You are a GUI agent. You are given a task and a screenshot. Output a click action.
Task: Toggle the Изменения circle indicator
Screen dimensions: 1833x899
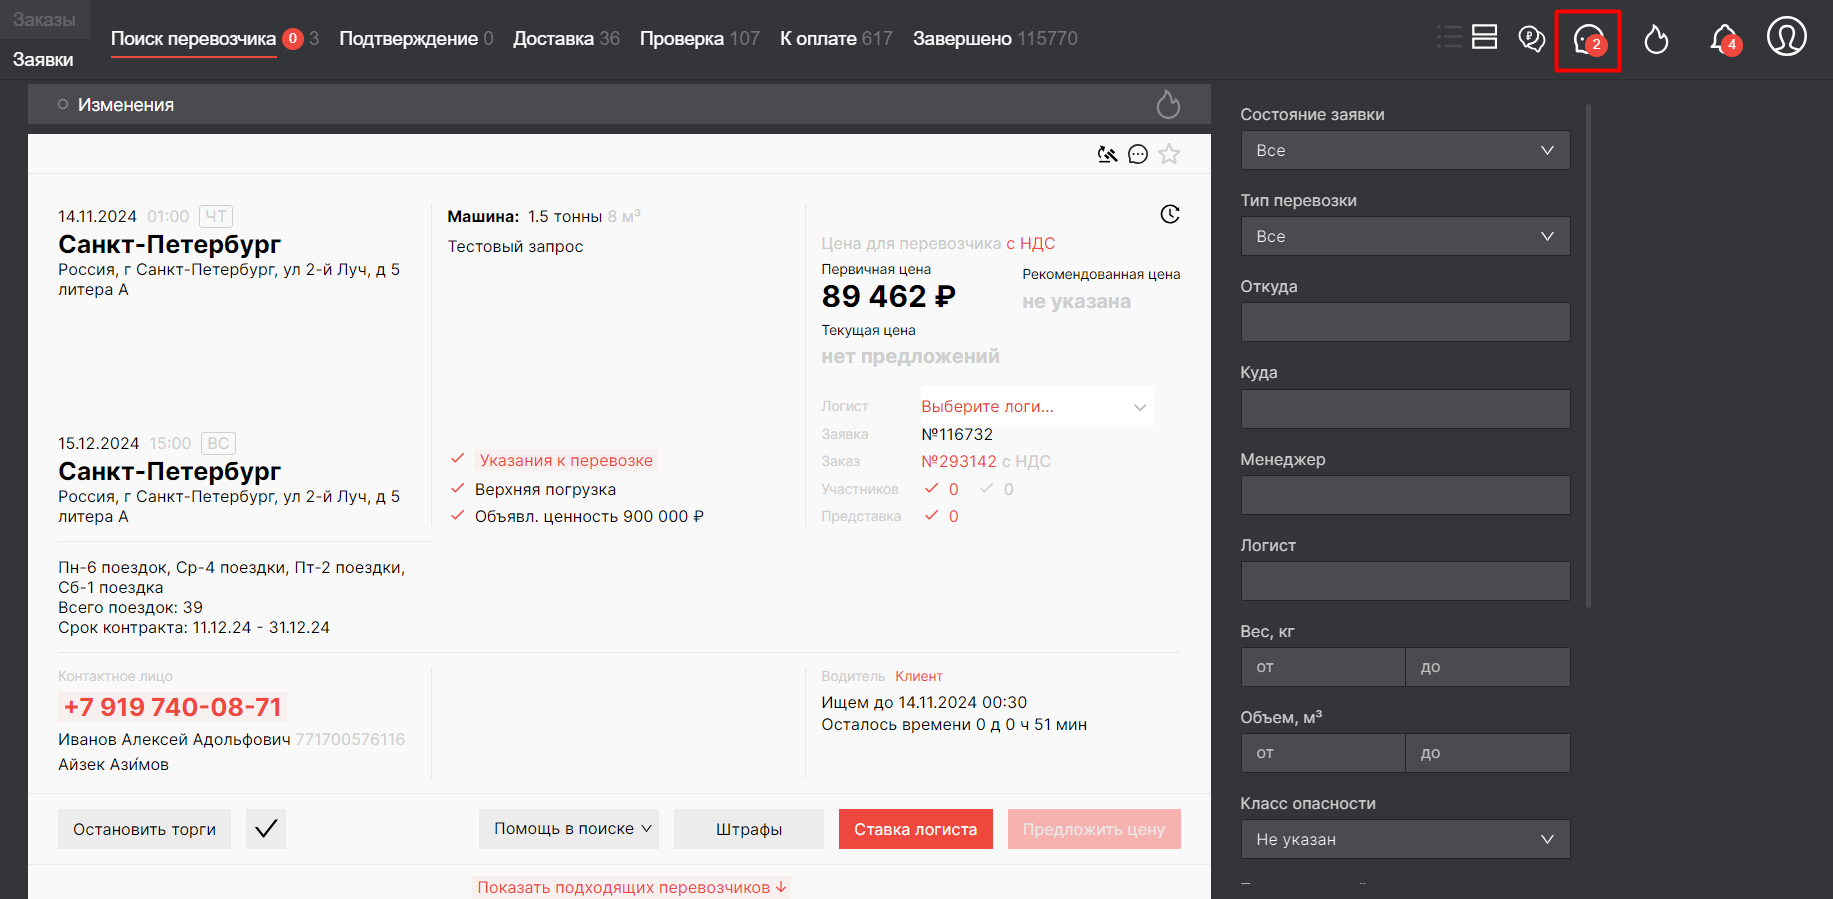tap(63, 104)
